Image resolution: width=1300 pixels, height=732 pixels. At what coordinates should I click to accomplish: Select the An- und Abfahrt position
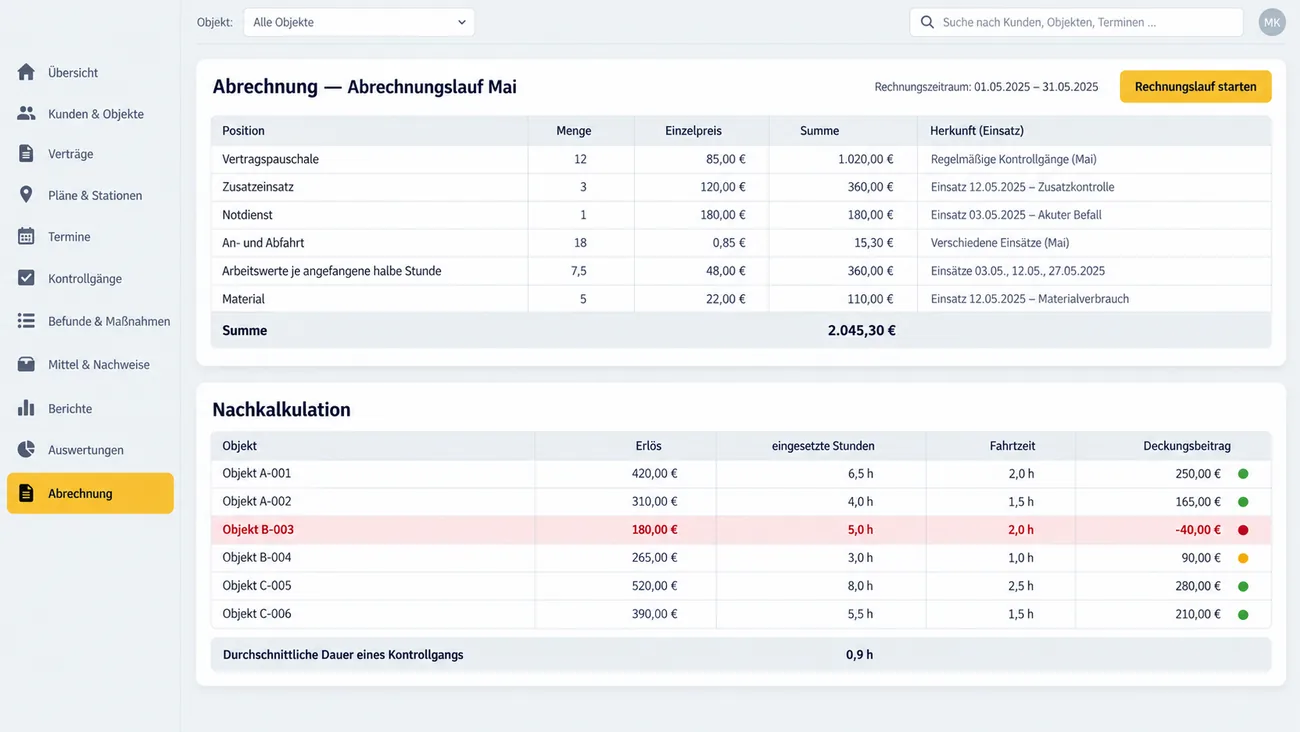[740, 243]
